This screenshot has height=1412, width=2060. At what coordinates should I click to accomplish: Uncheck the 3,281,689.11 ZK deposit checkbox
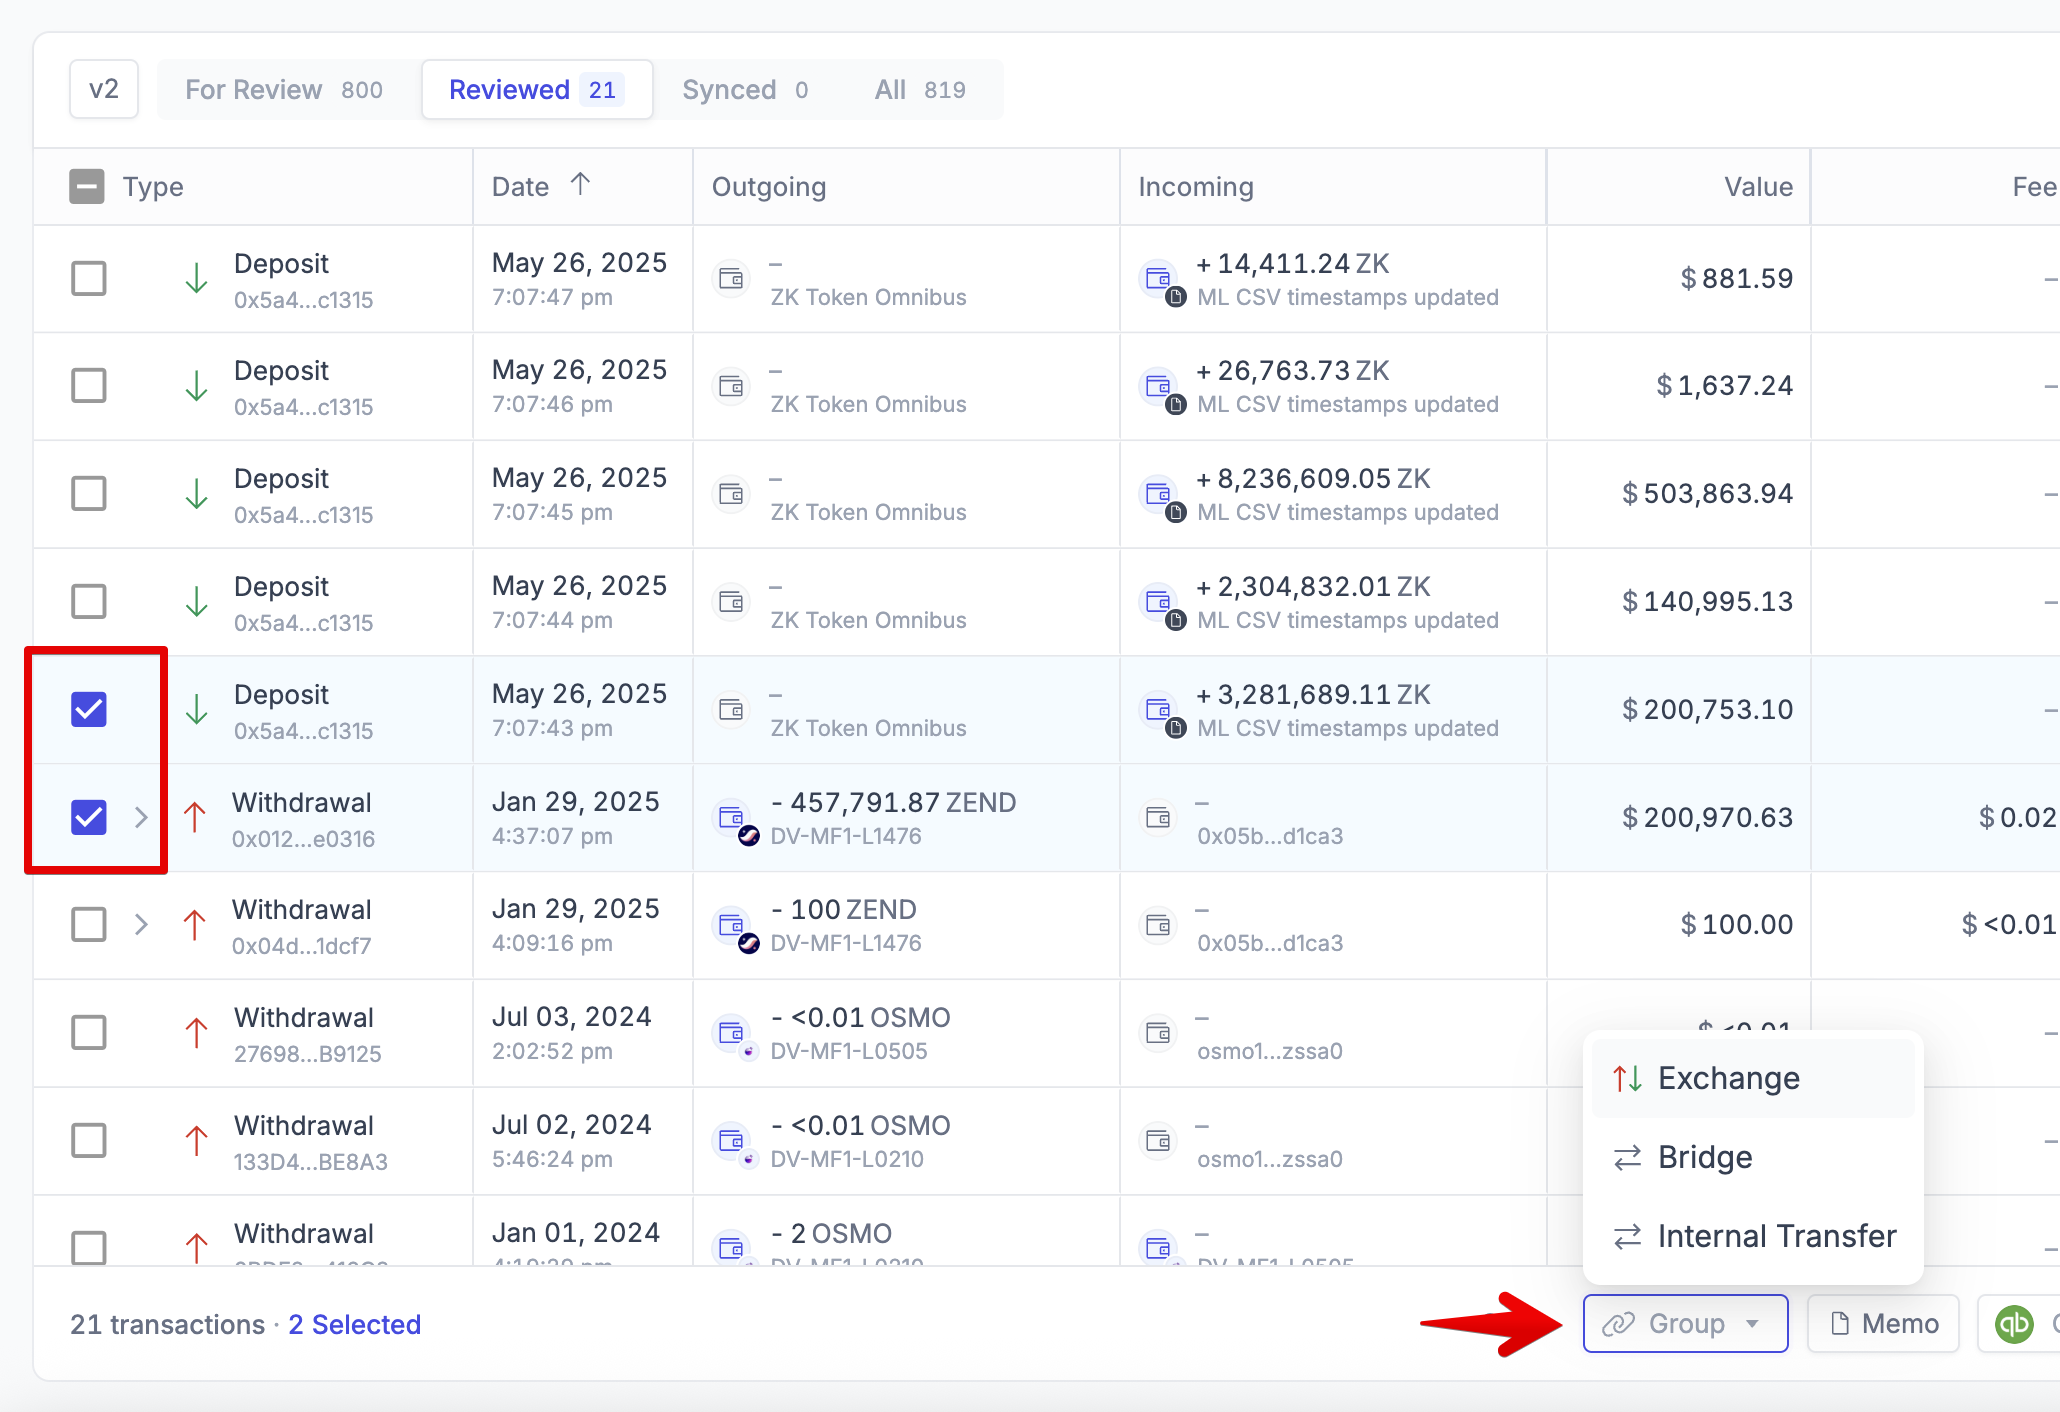pyautogui.click(x=89, y=709)
